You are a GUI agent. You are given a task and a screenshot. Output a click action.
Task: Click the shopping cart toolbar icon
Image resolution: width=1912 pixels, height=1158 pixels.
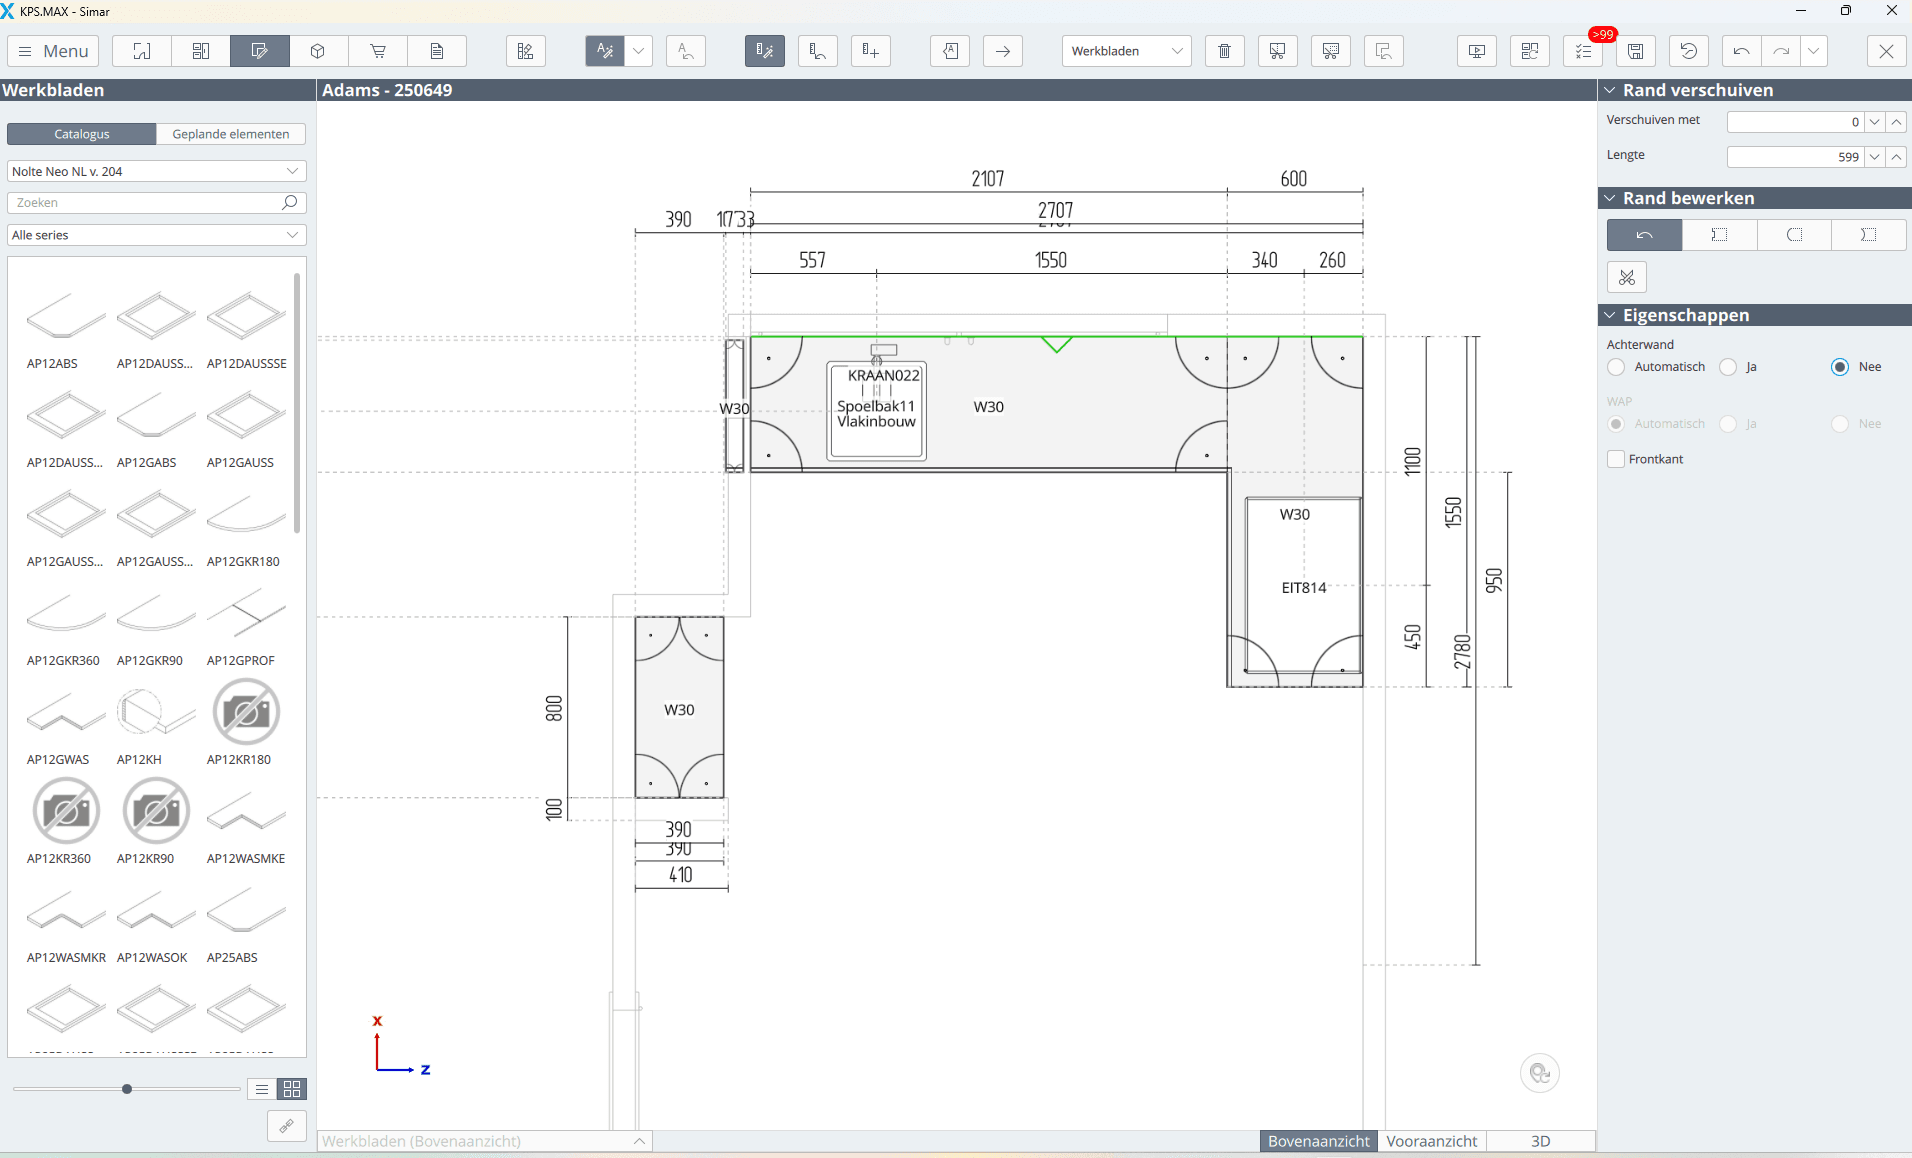point(378,51)
